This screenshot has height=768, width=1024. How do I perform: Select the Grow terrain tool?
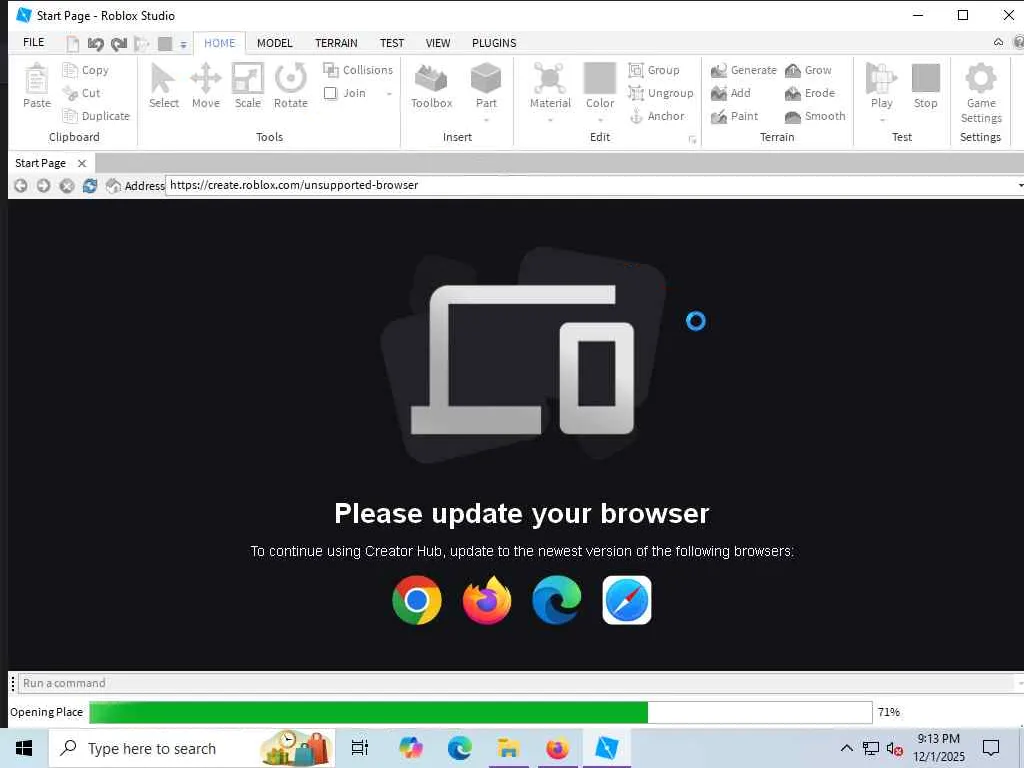click(808, 70)
